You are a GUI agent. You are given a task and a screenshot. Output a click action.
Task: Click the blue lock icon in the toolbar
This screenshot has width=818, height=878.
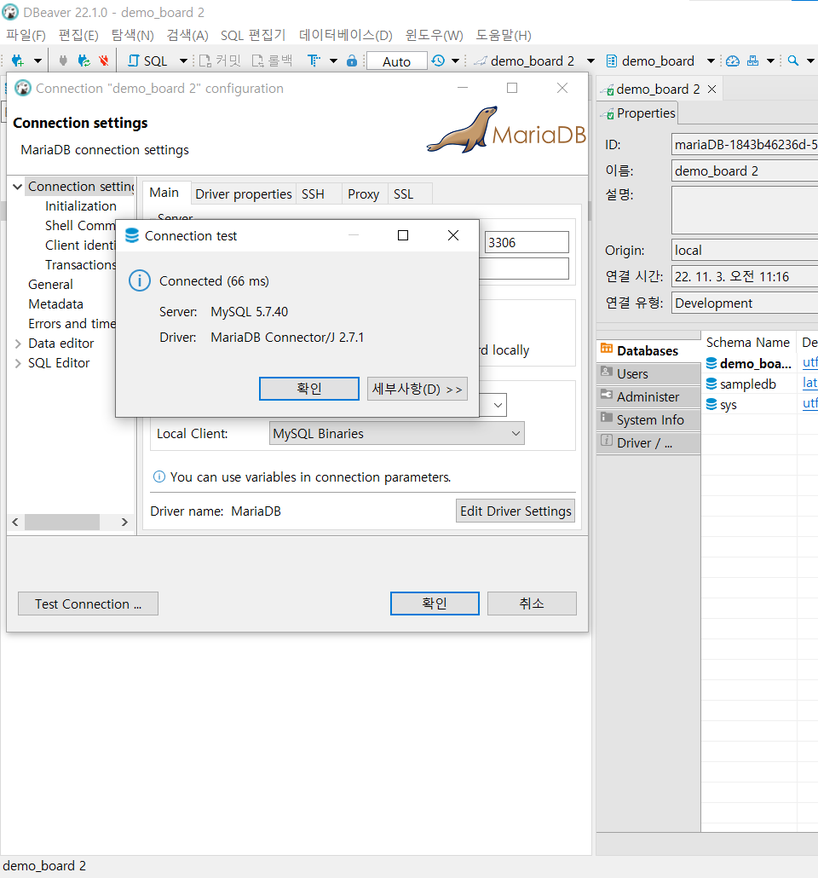coord(352,60)
